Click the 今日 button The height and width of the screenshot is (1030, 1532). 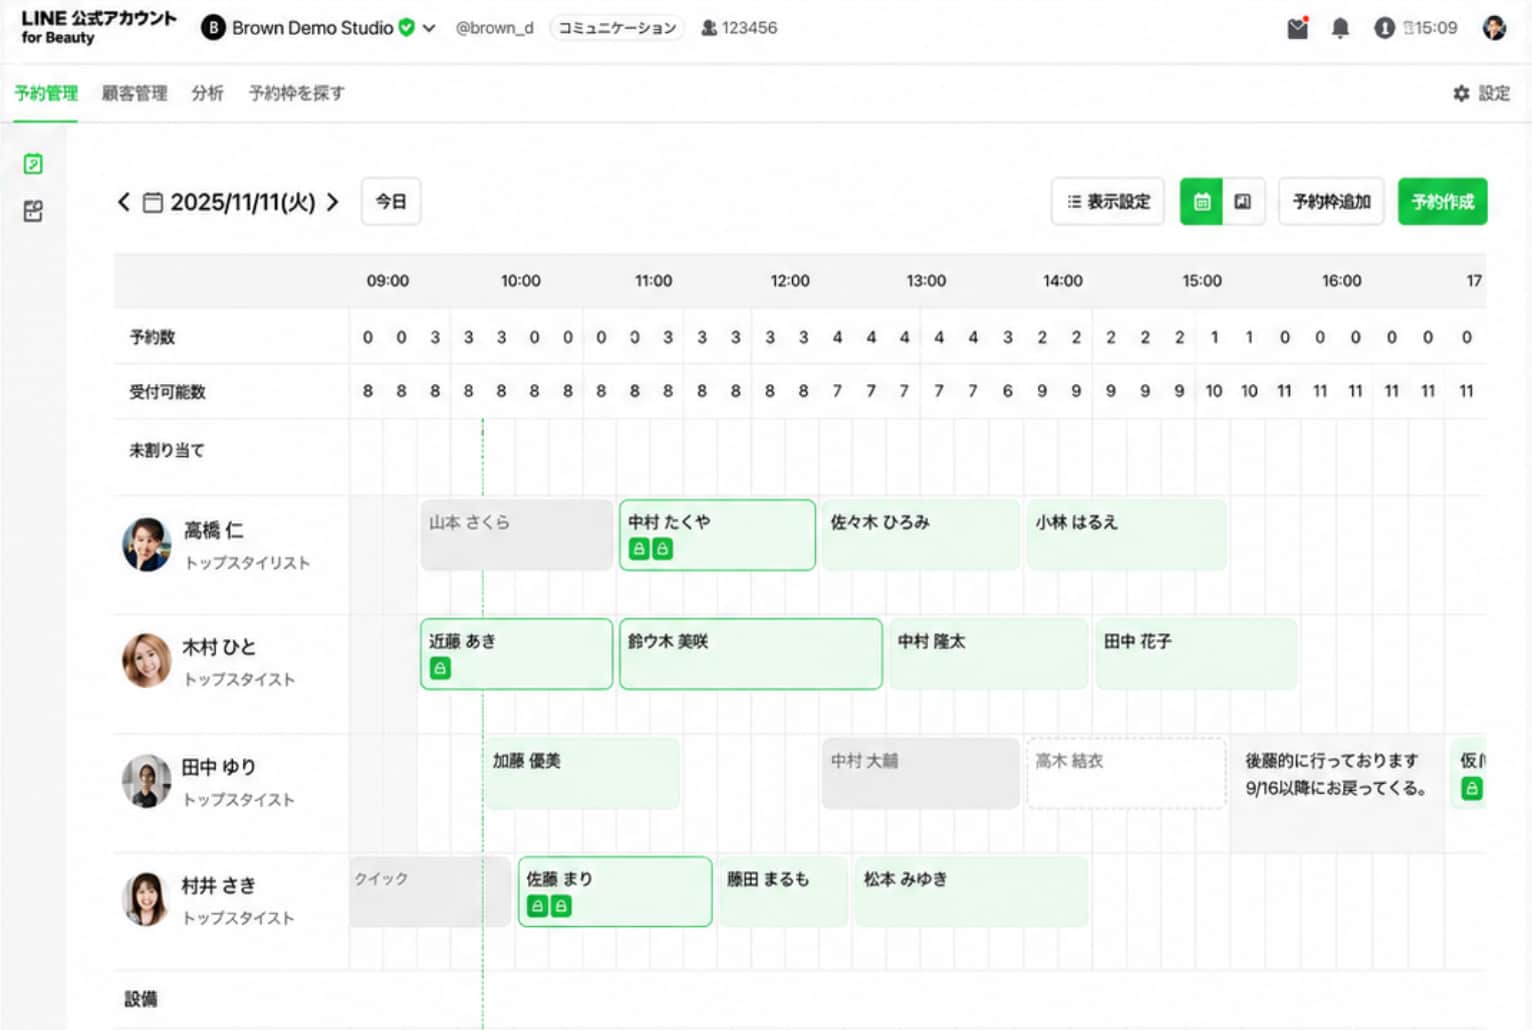[391, 202]
